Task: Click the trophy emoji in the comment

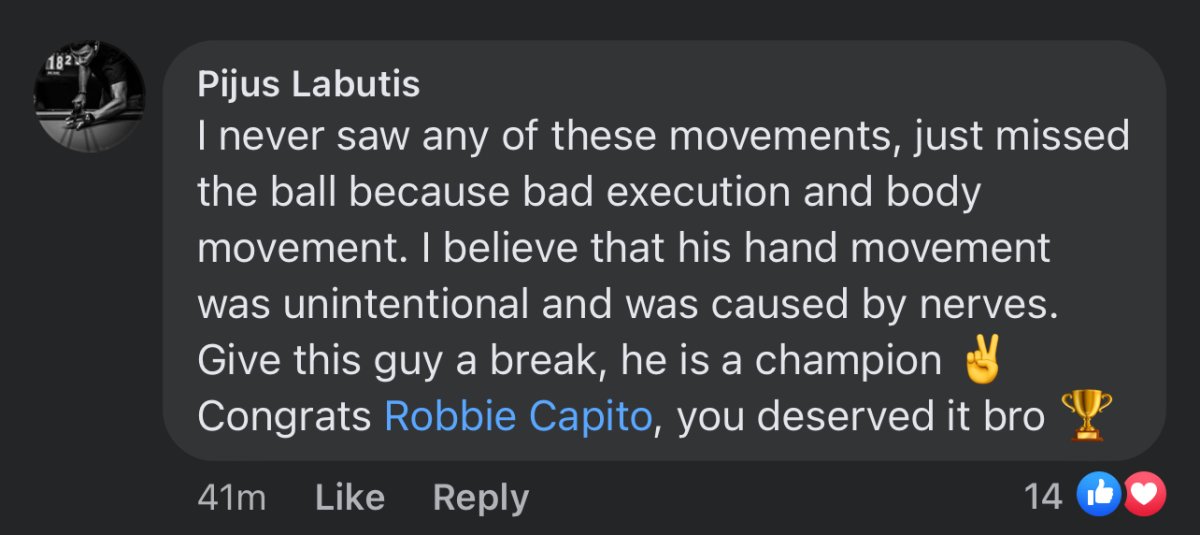Action: pyautogui.click(x=1086, y=415)
